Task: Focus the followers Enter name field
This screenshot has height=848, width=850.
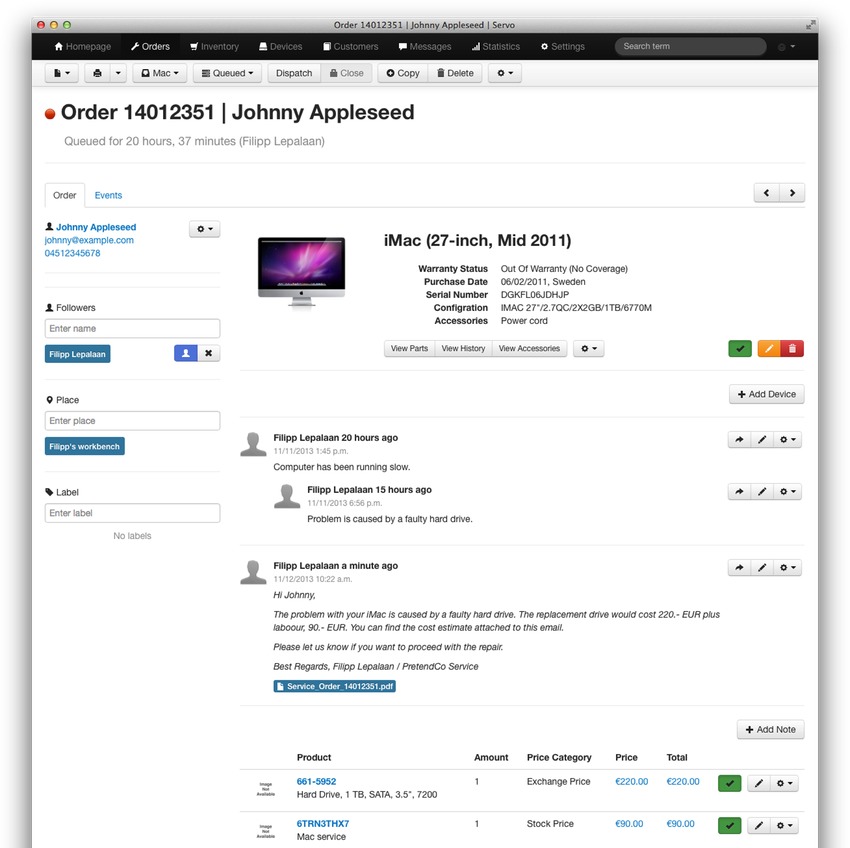Action: pyautogui.click(x=132, y=329)
